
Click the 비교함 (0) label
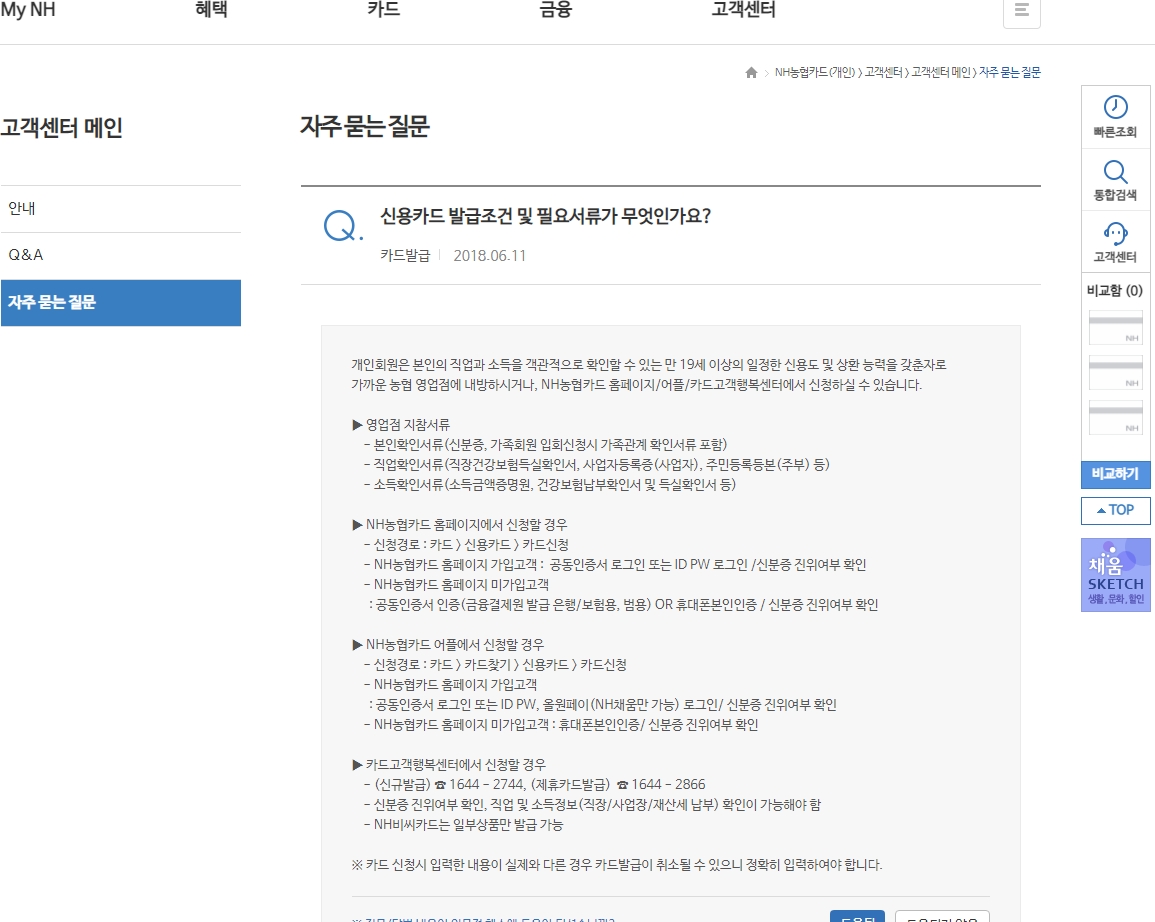coord(1114,291)
